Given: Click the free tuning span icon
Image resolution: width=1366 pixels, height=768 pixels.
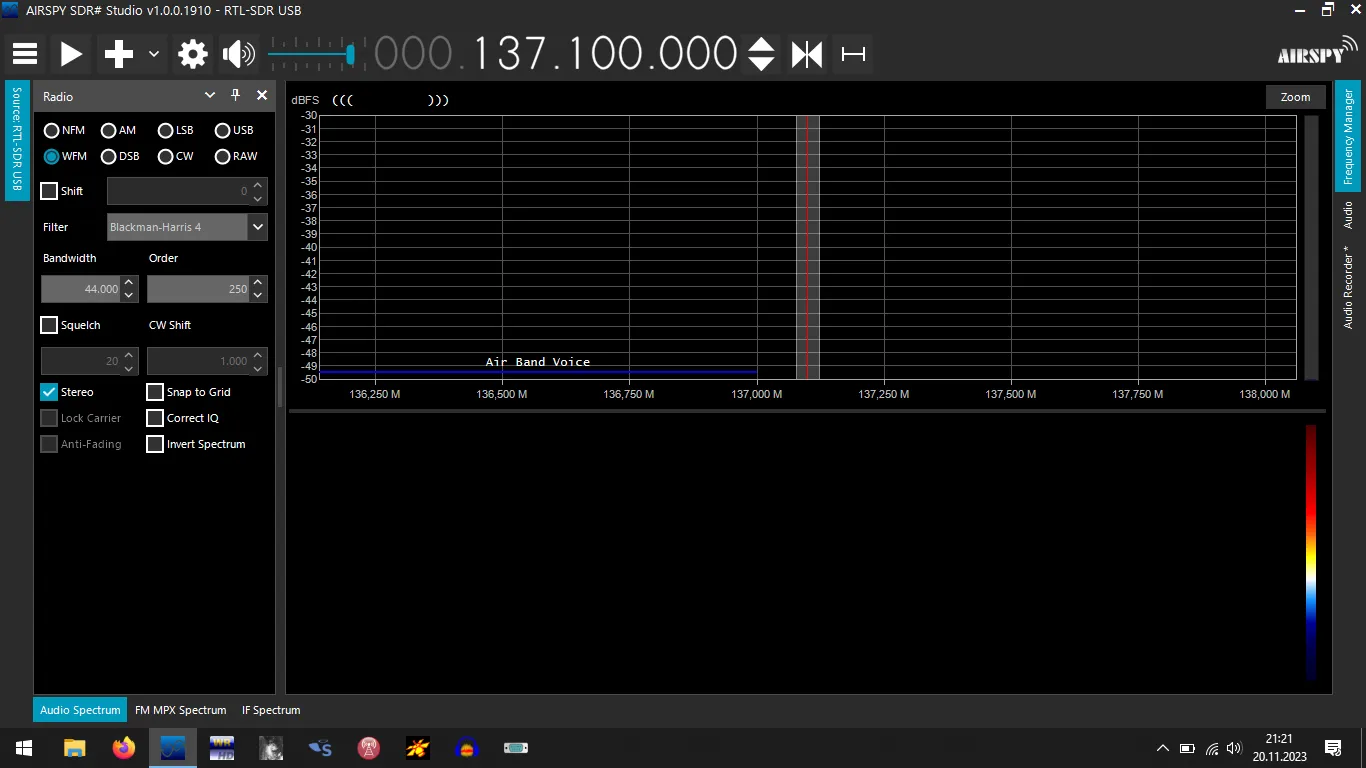Looking at the screenshot, I should (853, 54).
